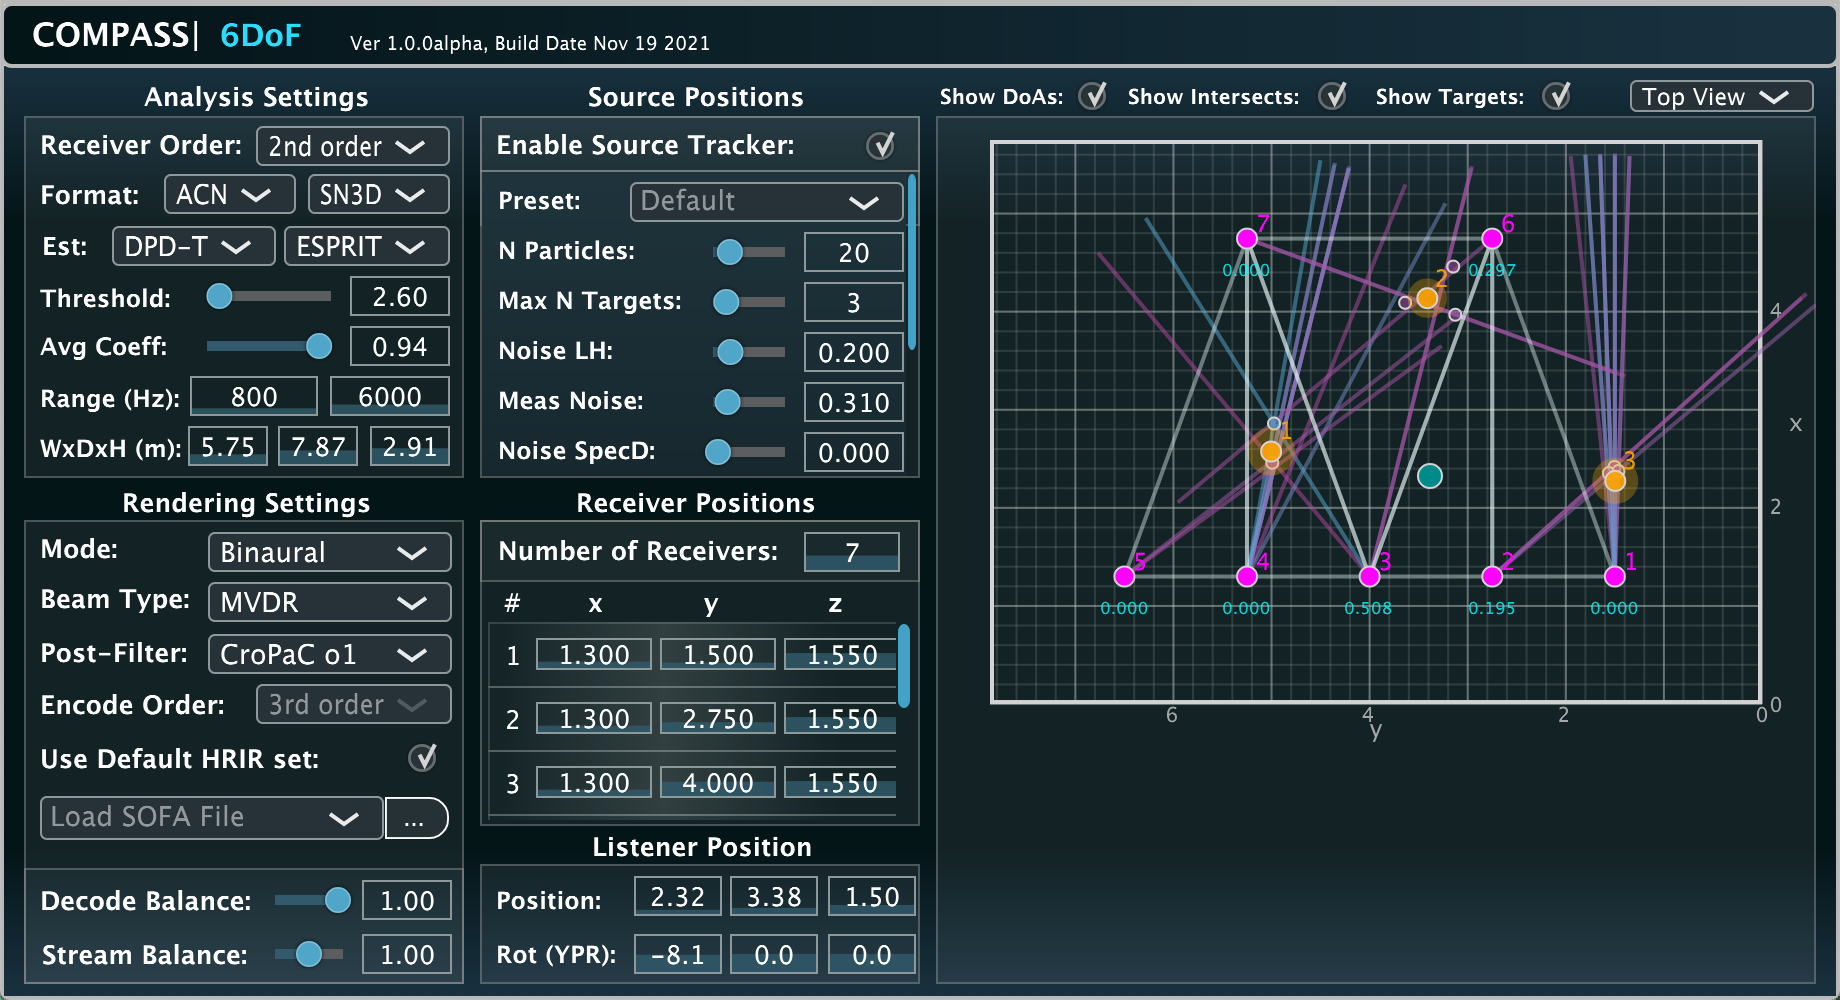Open the Post-Filter CroPaC o1 menu
1840x1000 pixels.
329,654
